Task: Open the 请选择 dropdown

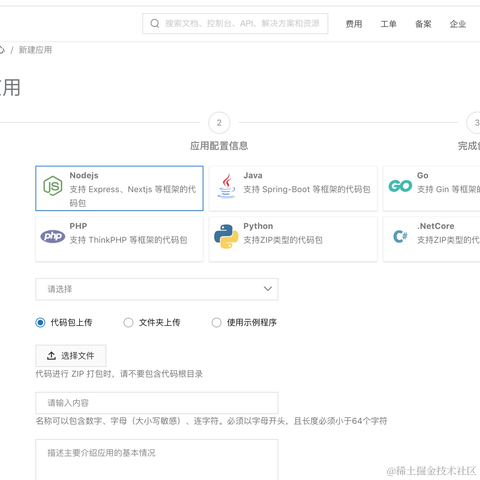Action: point(157,289)
